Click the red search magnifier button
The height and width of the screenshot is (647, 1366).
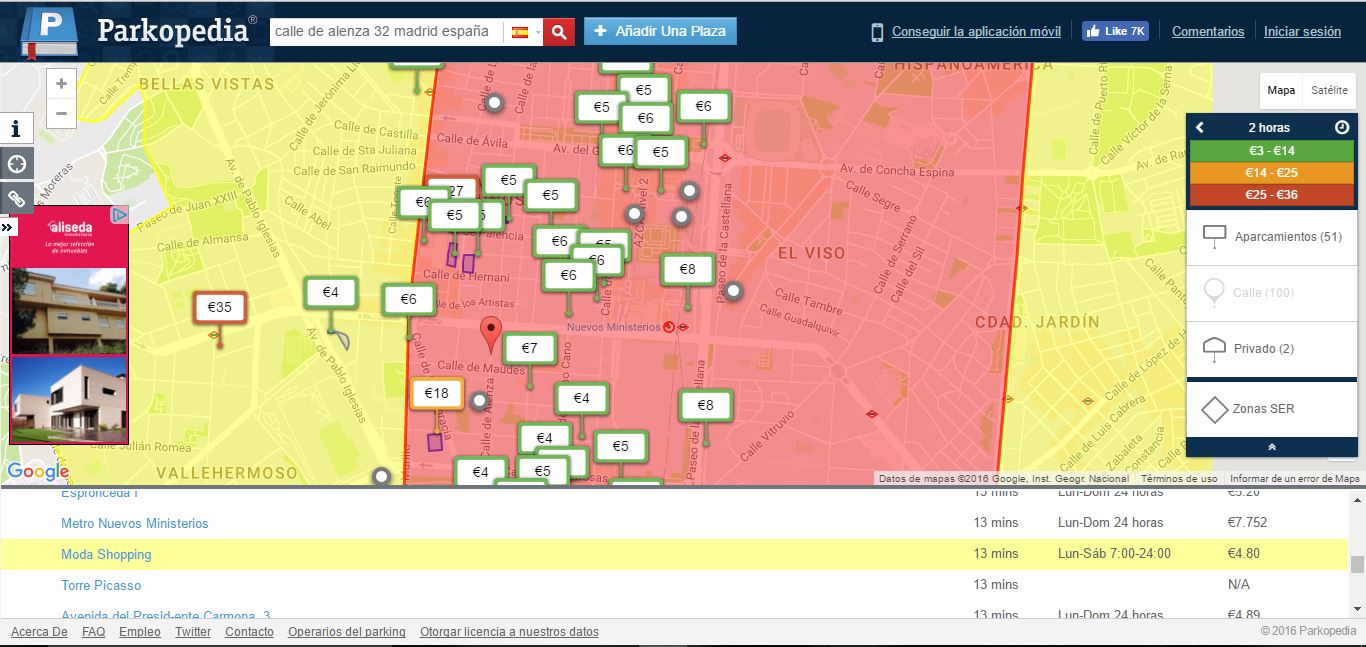point(559,32)
